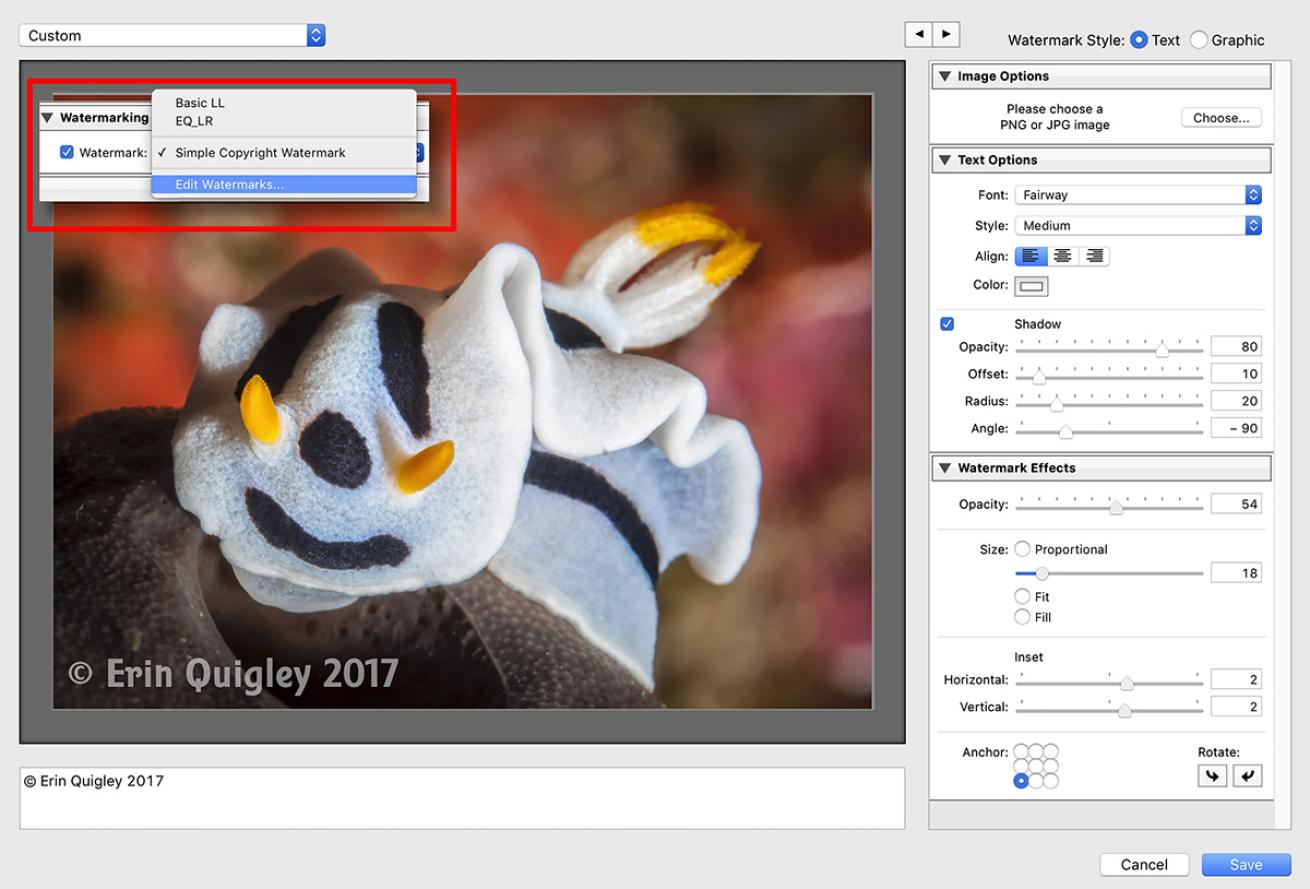1310x889 pixels.
Task: Select the bottom-left anchor point
Action: click(x=1021, y=781)
